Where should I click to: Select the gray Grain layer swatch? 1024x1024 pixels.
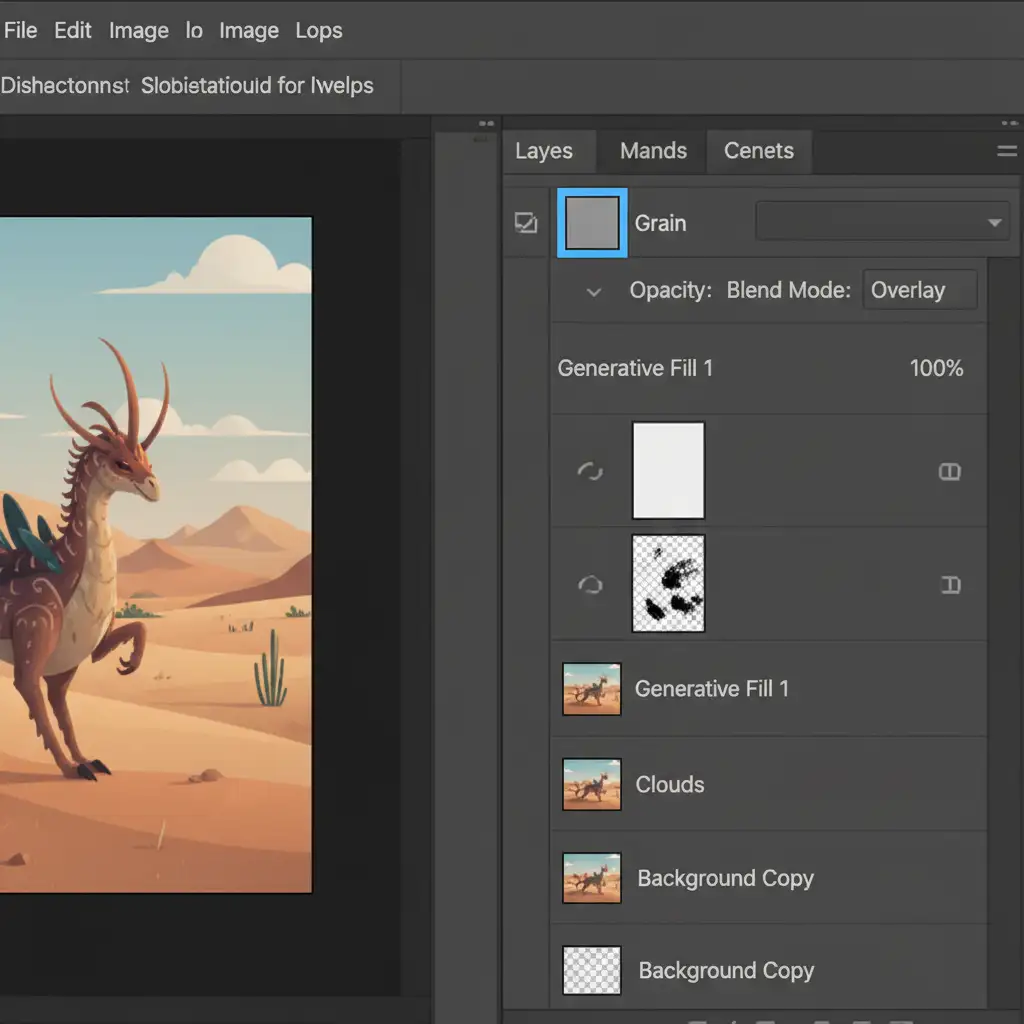coord(592,222)
